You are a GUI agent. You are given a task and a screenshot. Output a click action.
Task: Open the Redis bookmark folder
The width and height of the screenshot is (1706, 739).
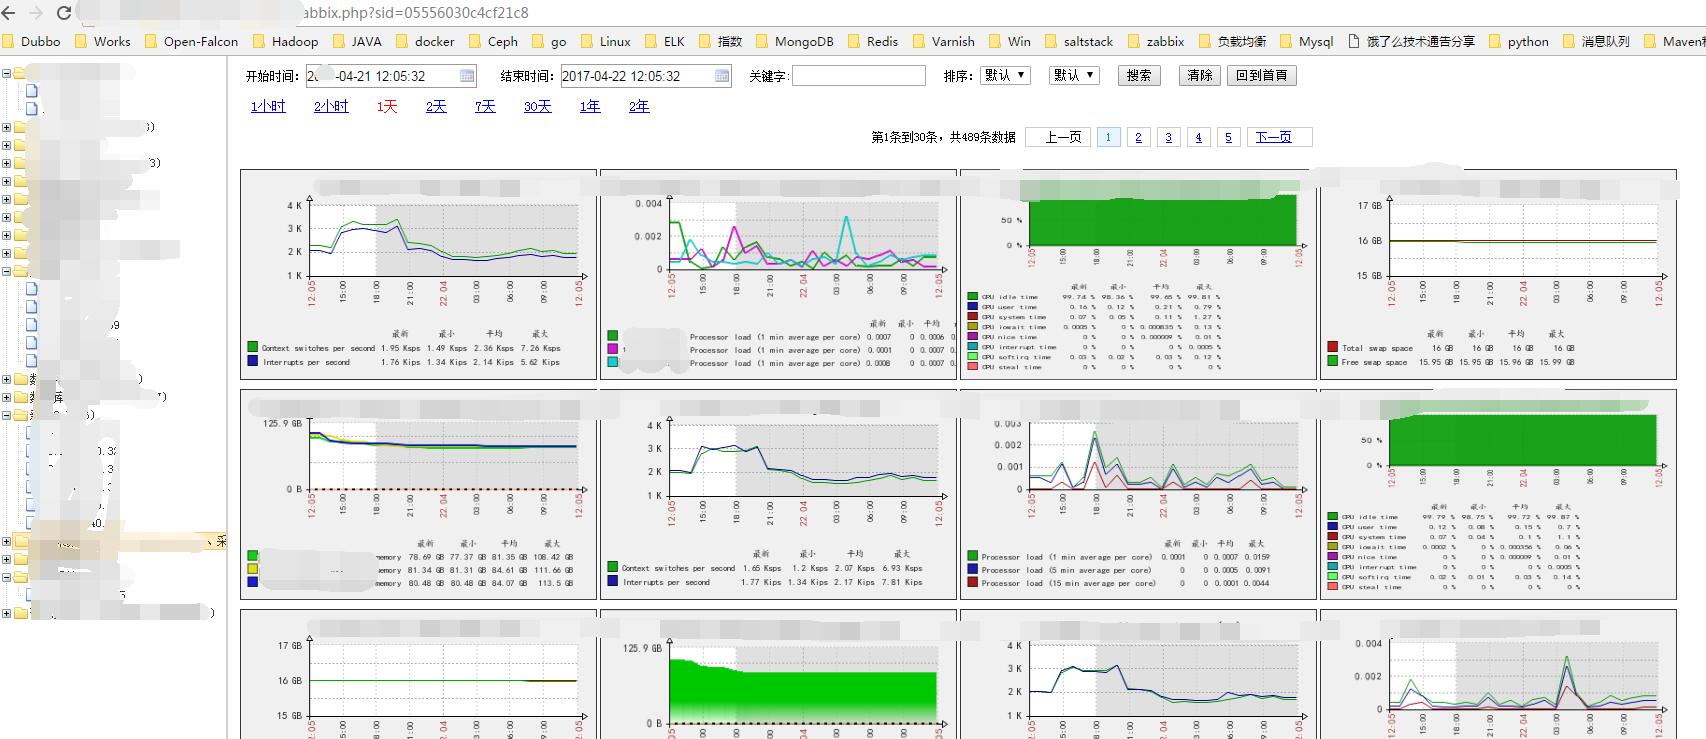[x=873, y=41]
